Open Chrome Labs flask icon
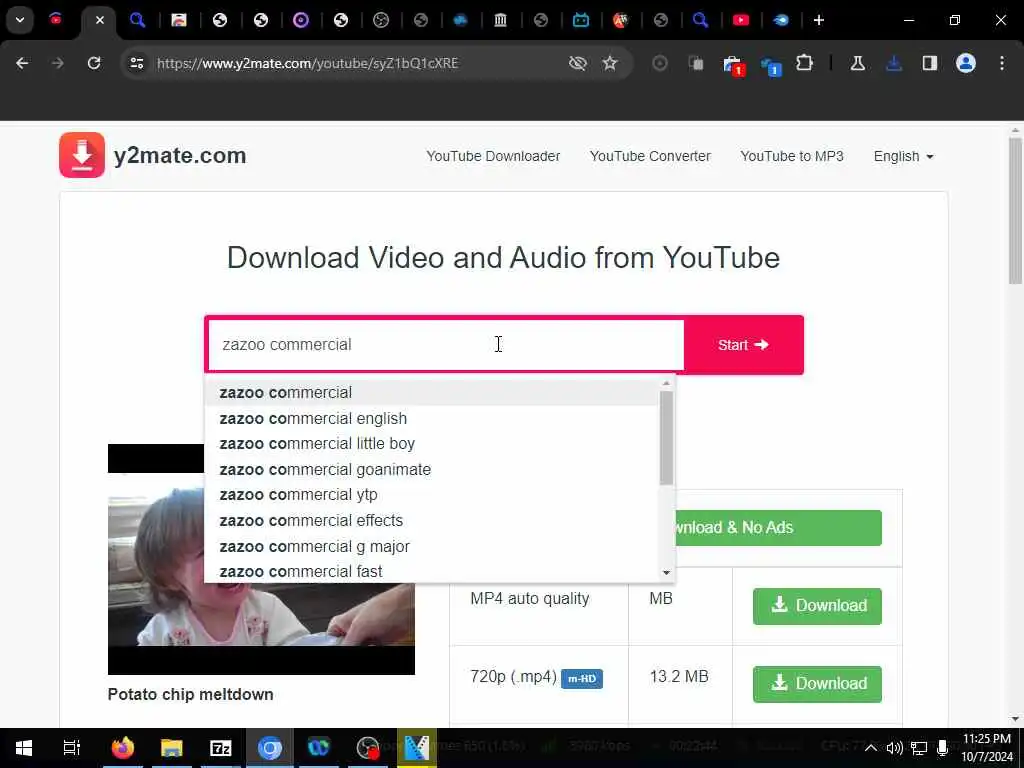The image size is (1024, 768). pos(857,63)
